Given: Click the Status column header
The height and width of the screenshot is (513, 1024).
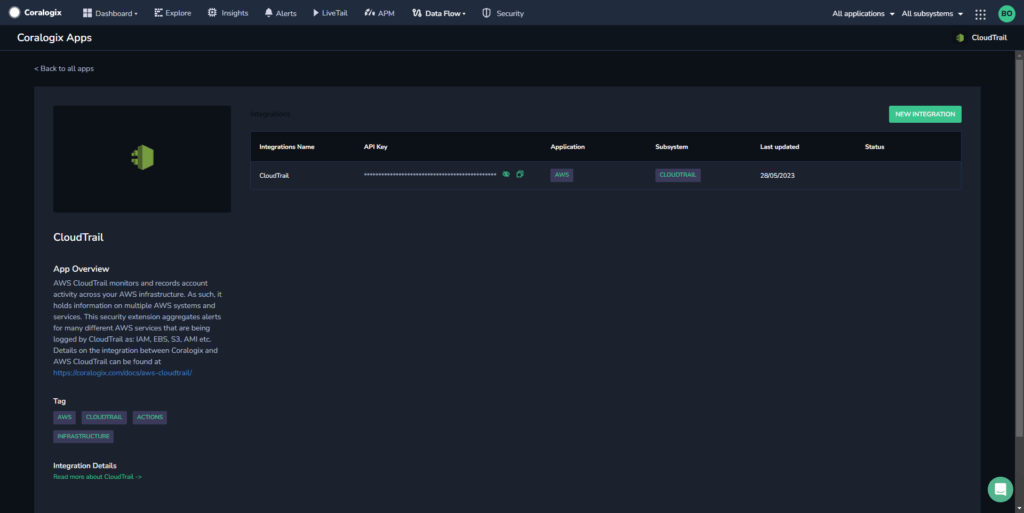Looking at the screenshot, I should 874,147.
